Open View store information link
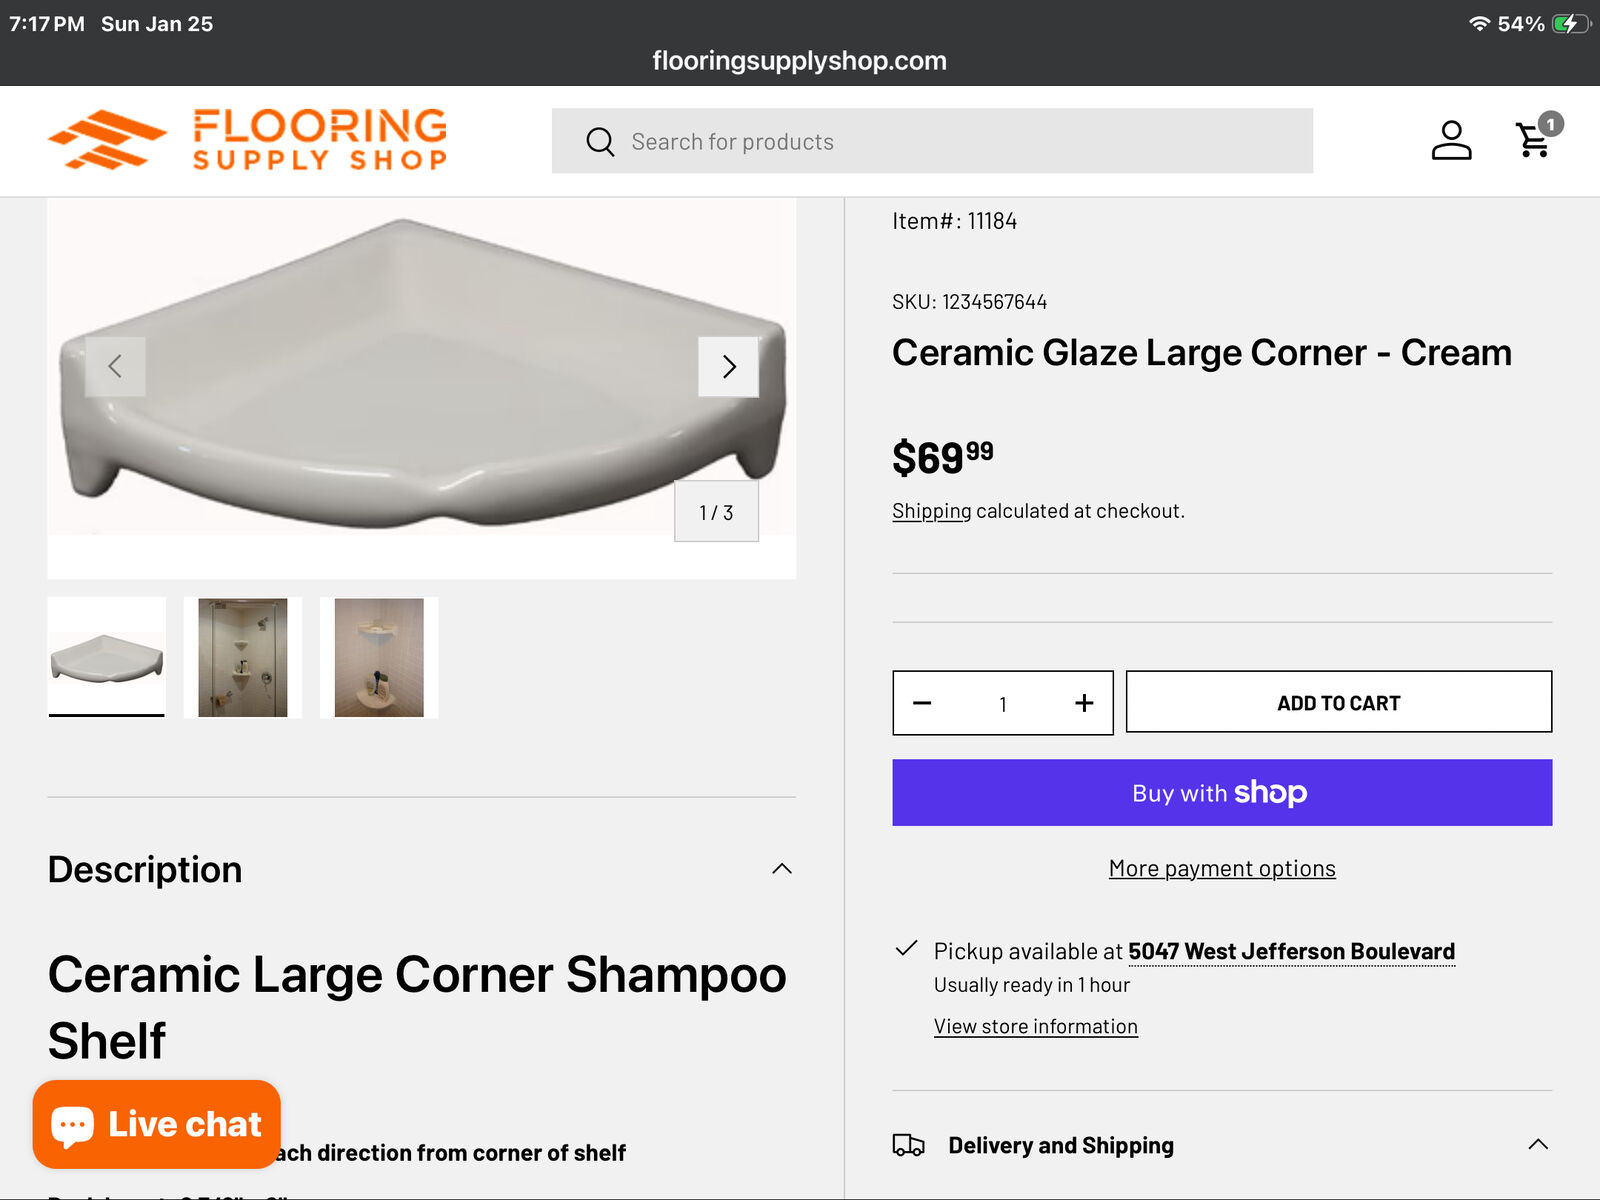The width and height of the screenshot is (1600, 1200). pos(1035,1027)
